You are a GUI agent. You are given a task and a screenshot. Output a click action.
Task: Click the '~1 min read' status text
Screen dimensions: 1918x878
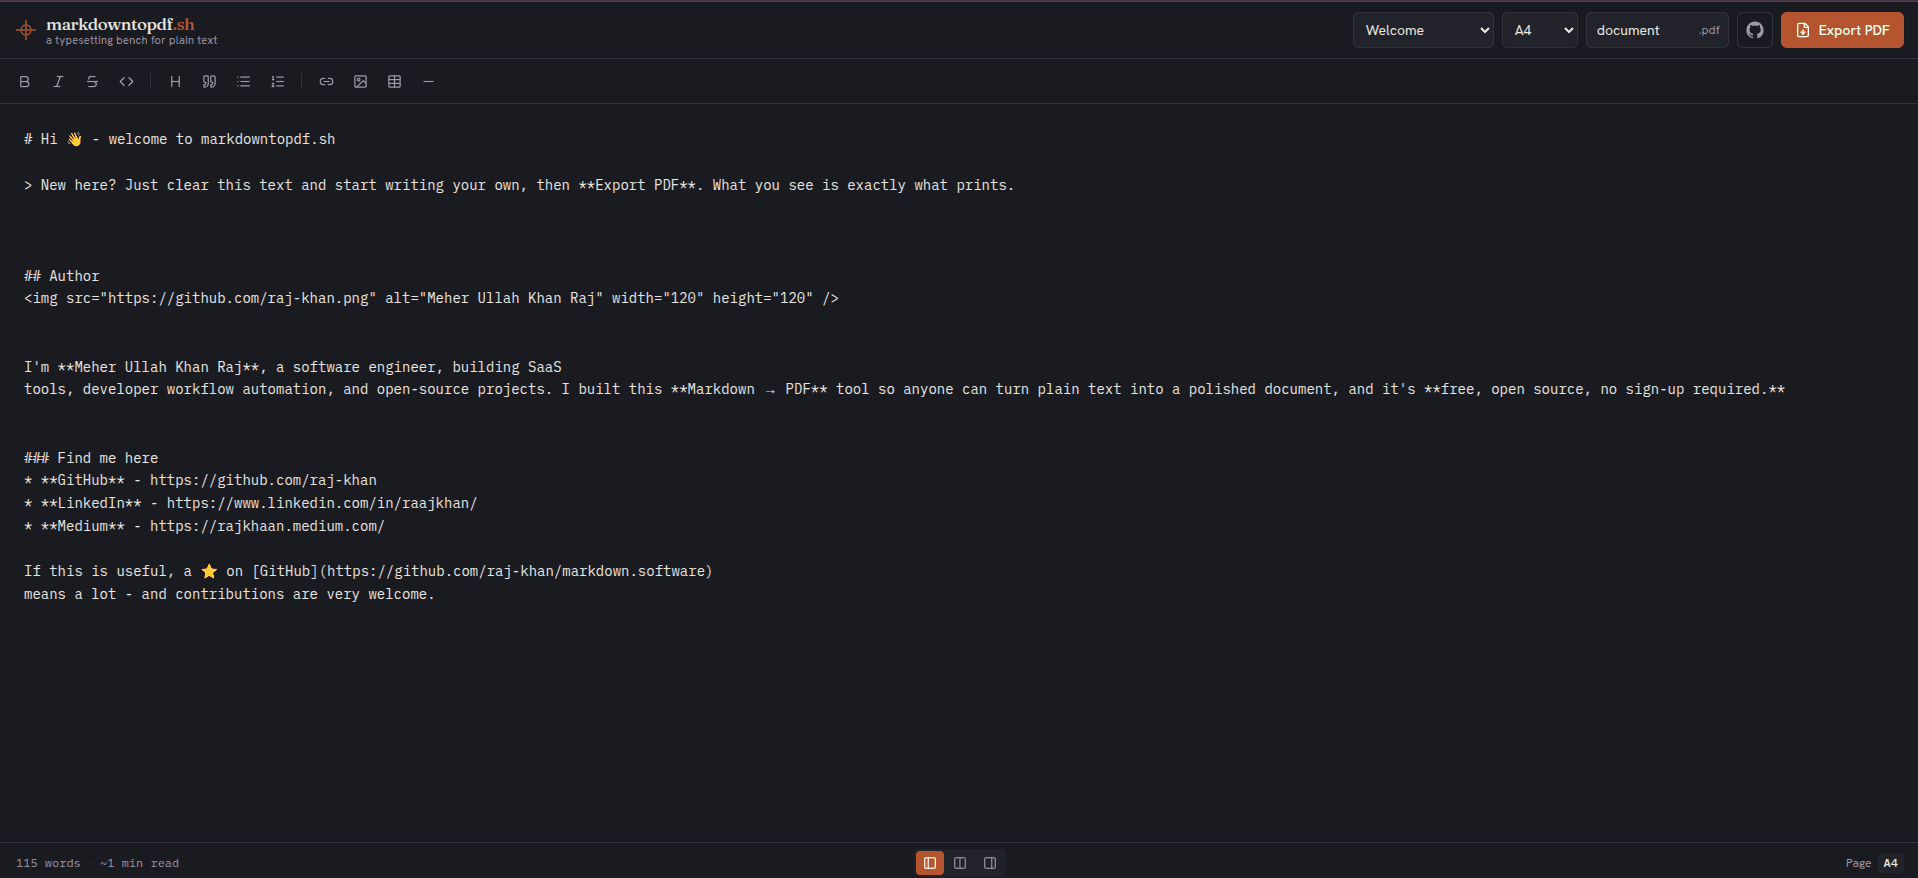(139, 863)
